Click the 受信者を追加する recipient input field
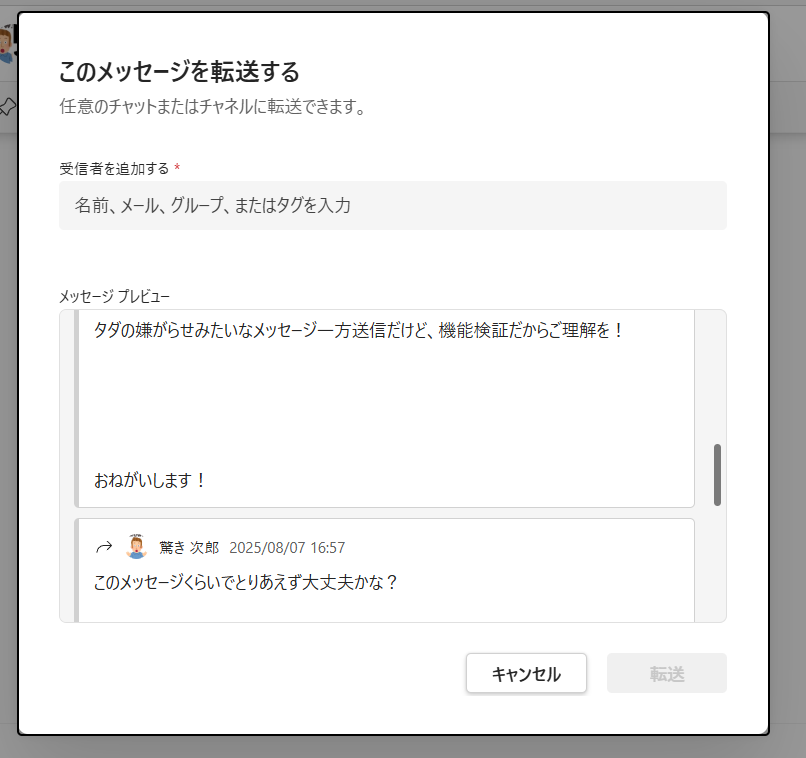 [x=392, y=206]
